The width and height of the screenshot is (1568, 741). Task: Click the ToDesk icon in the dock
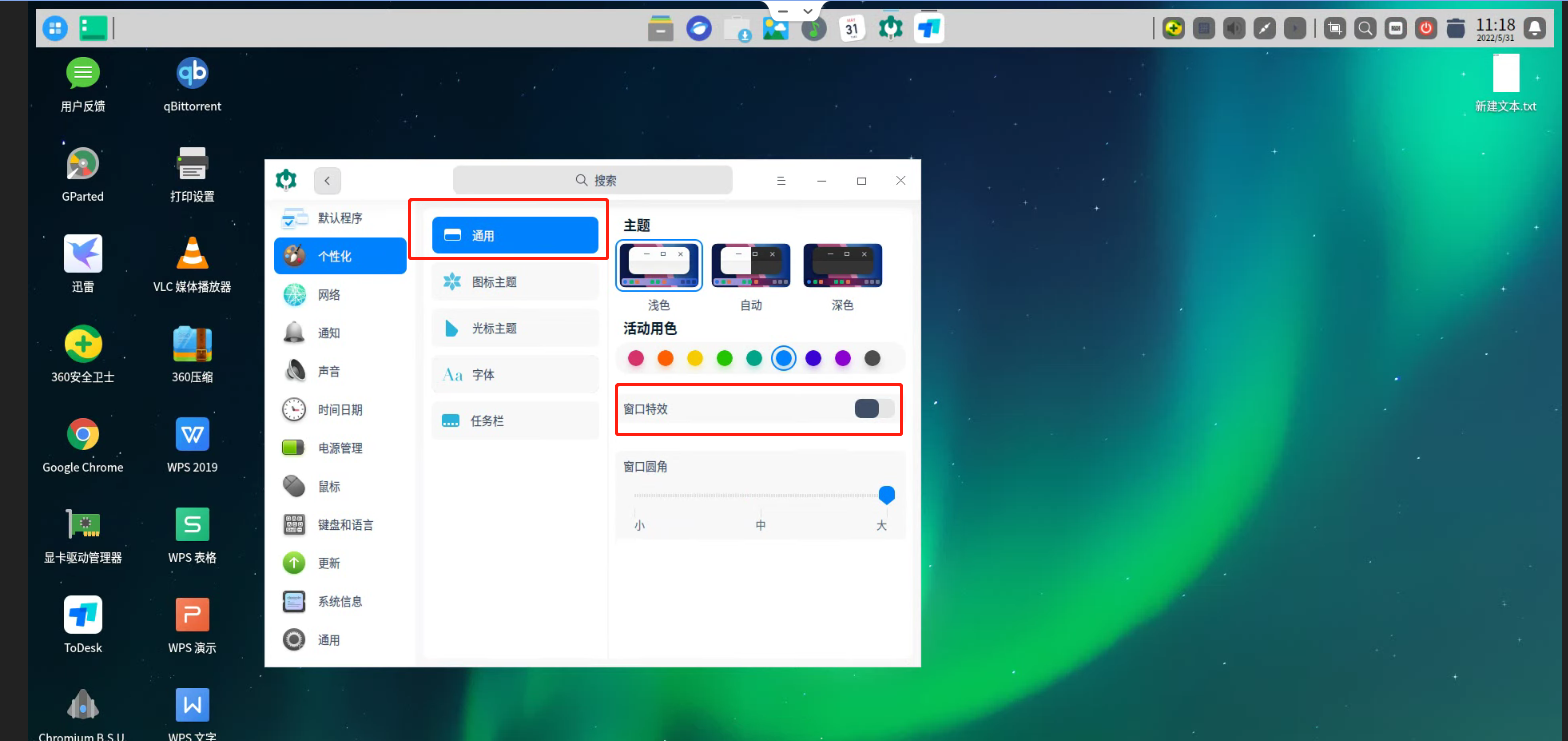929,28
